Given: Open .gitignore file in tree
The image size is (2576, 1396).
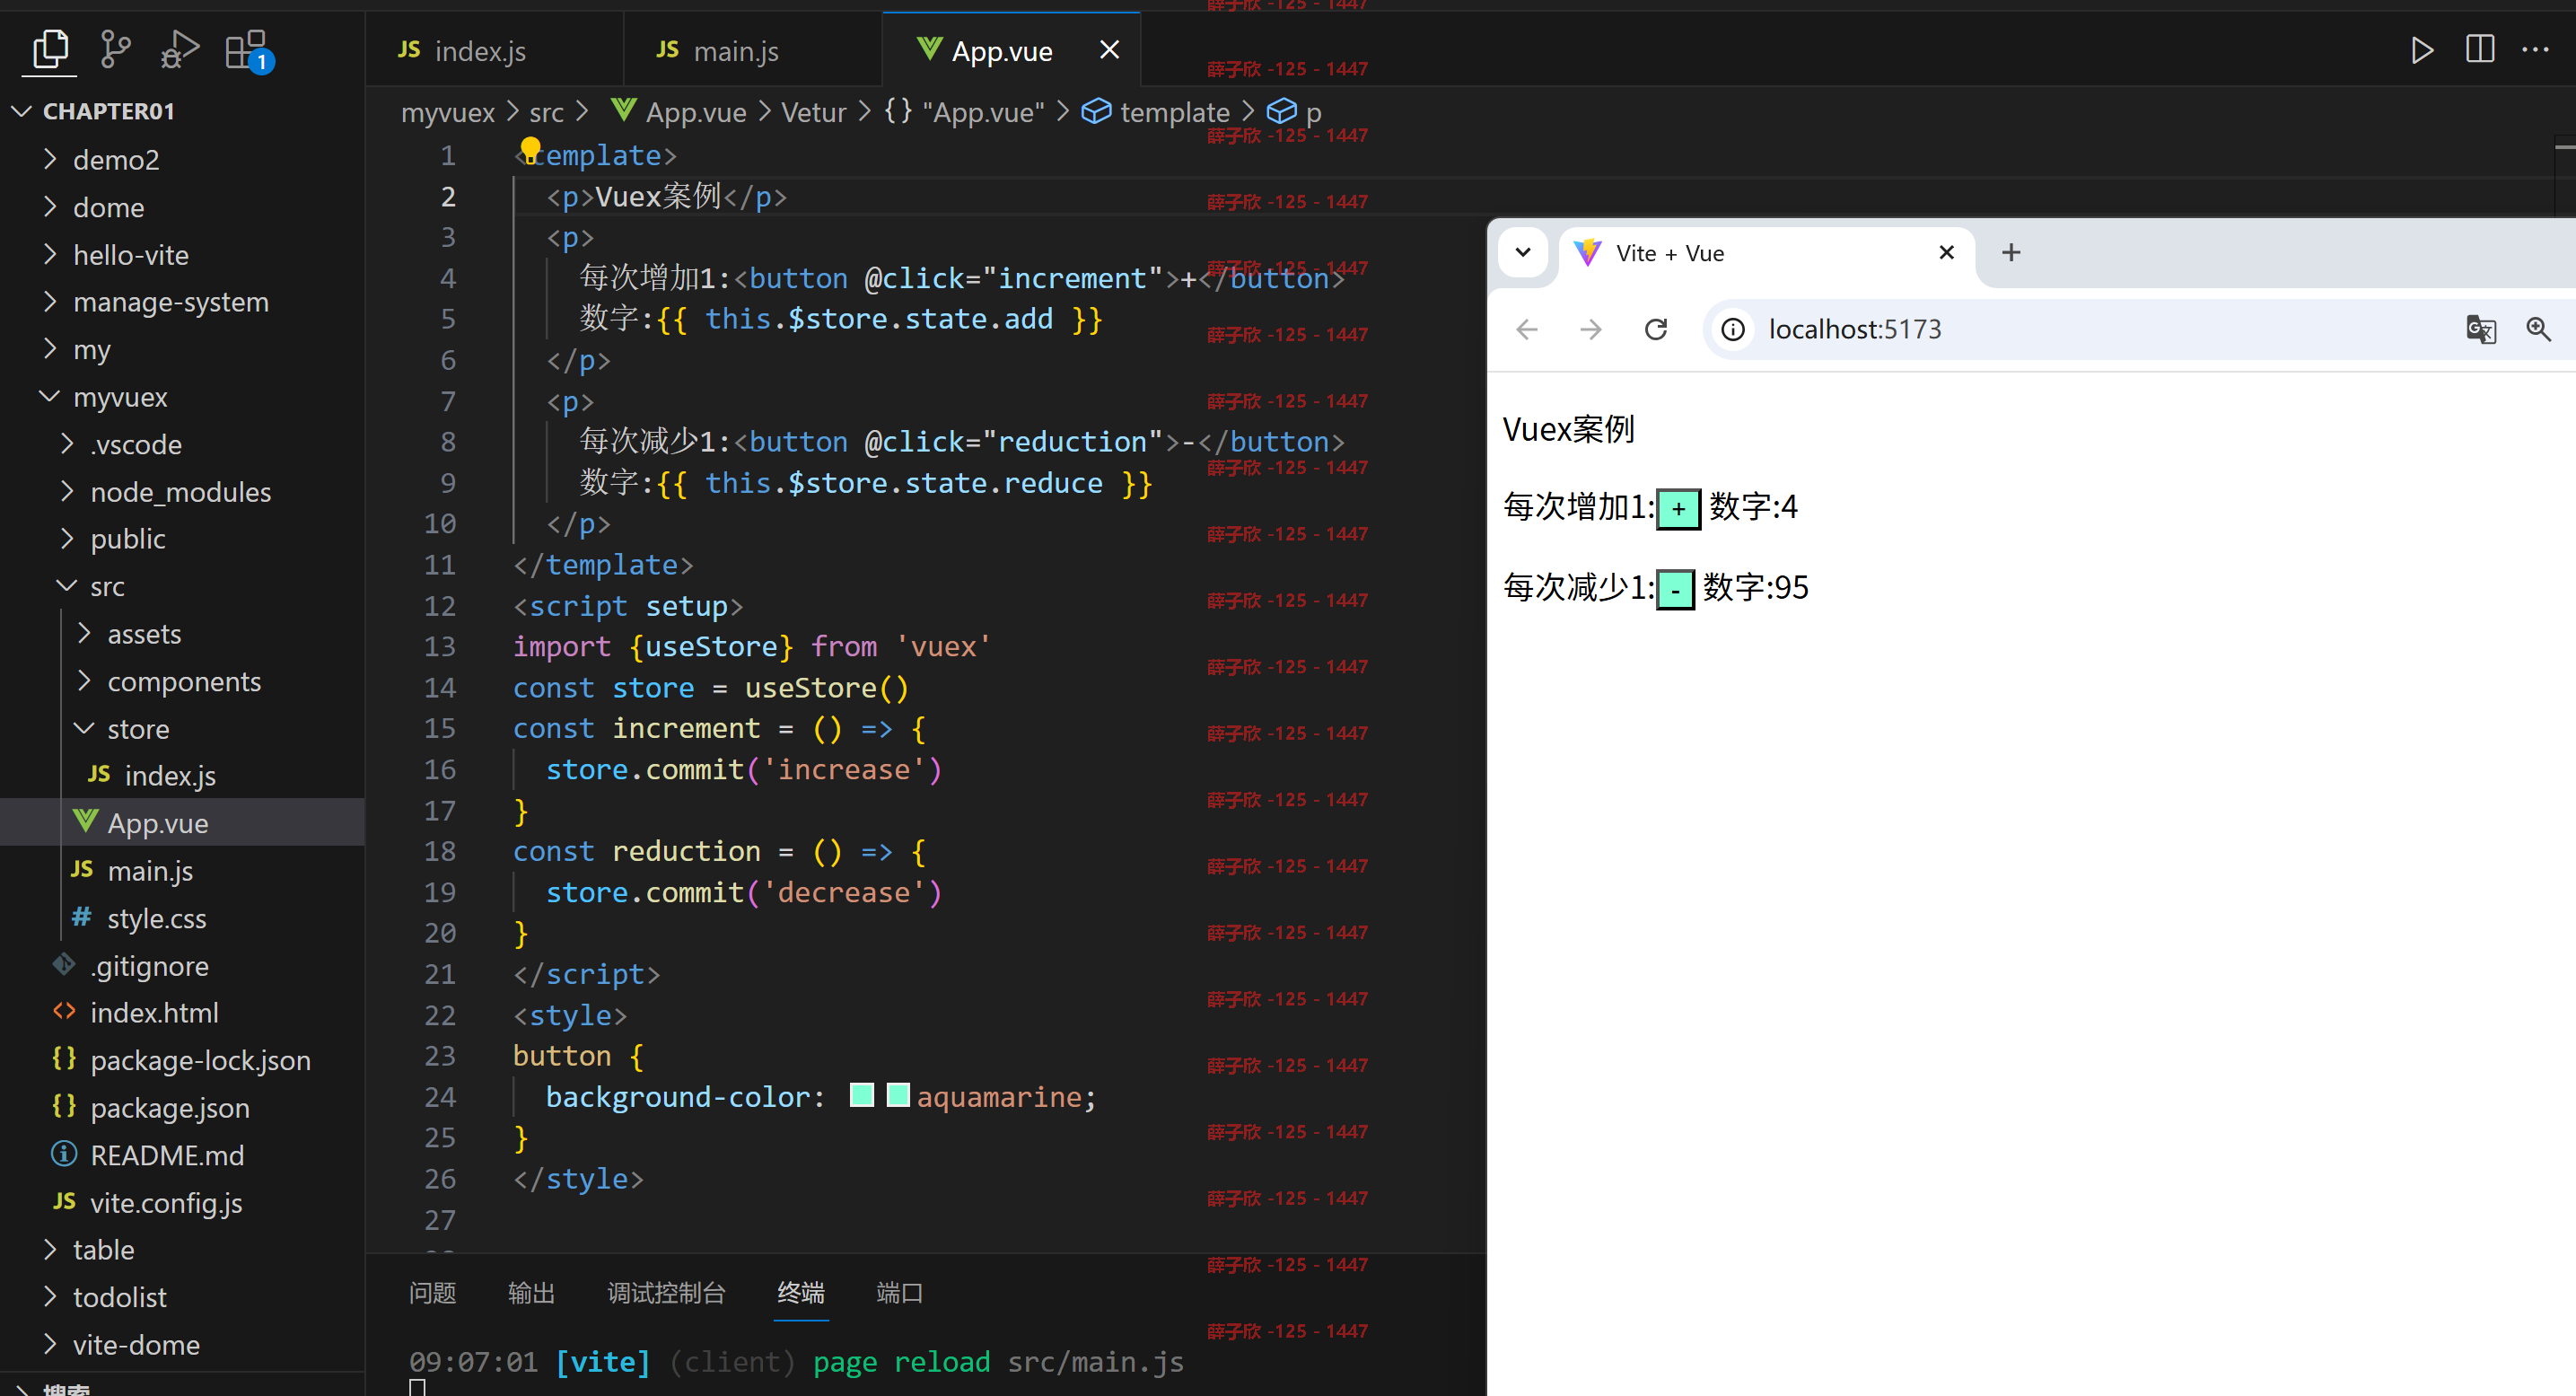Looking at the screenshot, I should [183, 965].
